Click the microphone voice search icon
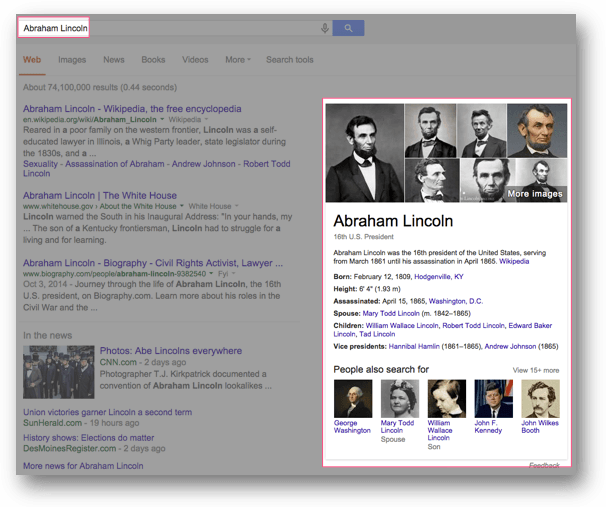 click(325, 28)
